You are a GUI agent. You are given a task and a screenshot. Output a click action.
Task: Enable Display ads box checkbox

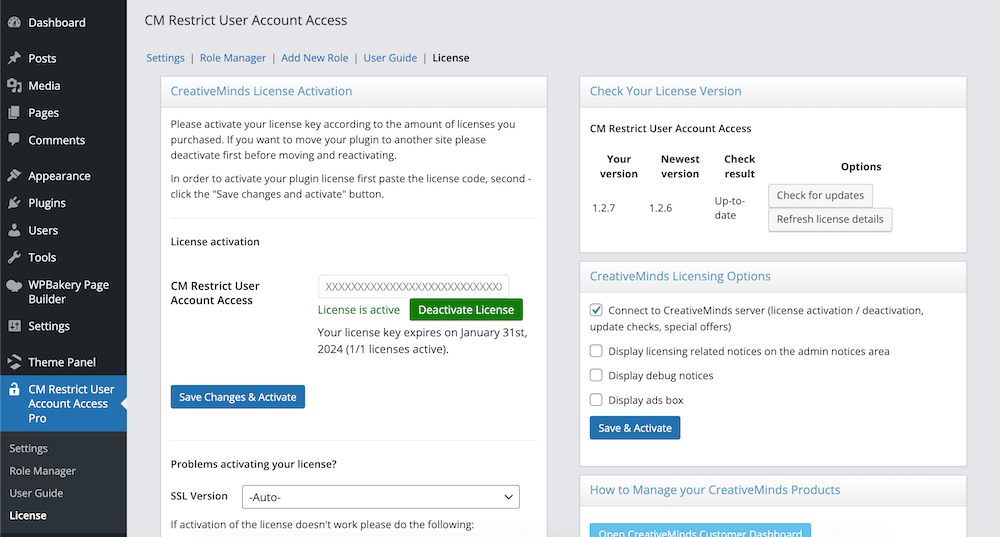click(596, 400)
